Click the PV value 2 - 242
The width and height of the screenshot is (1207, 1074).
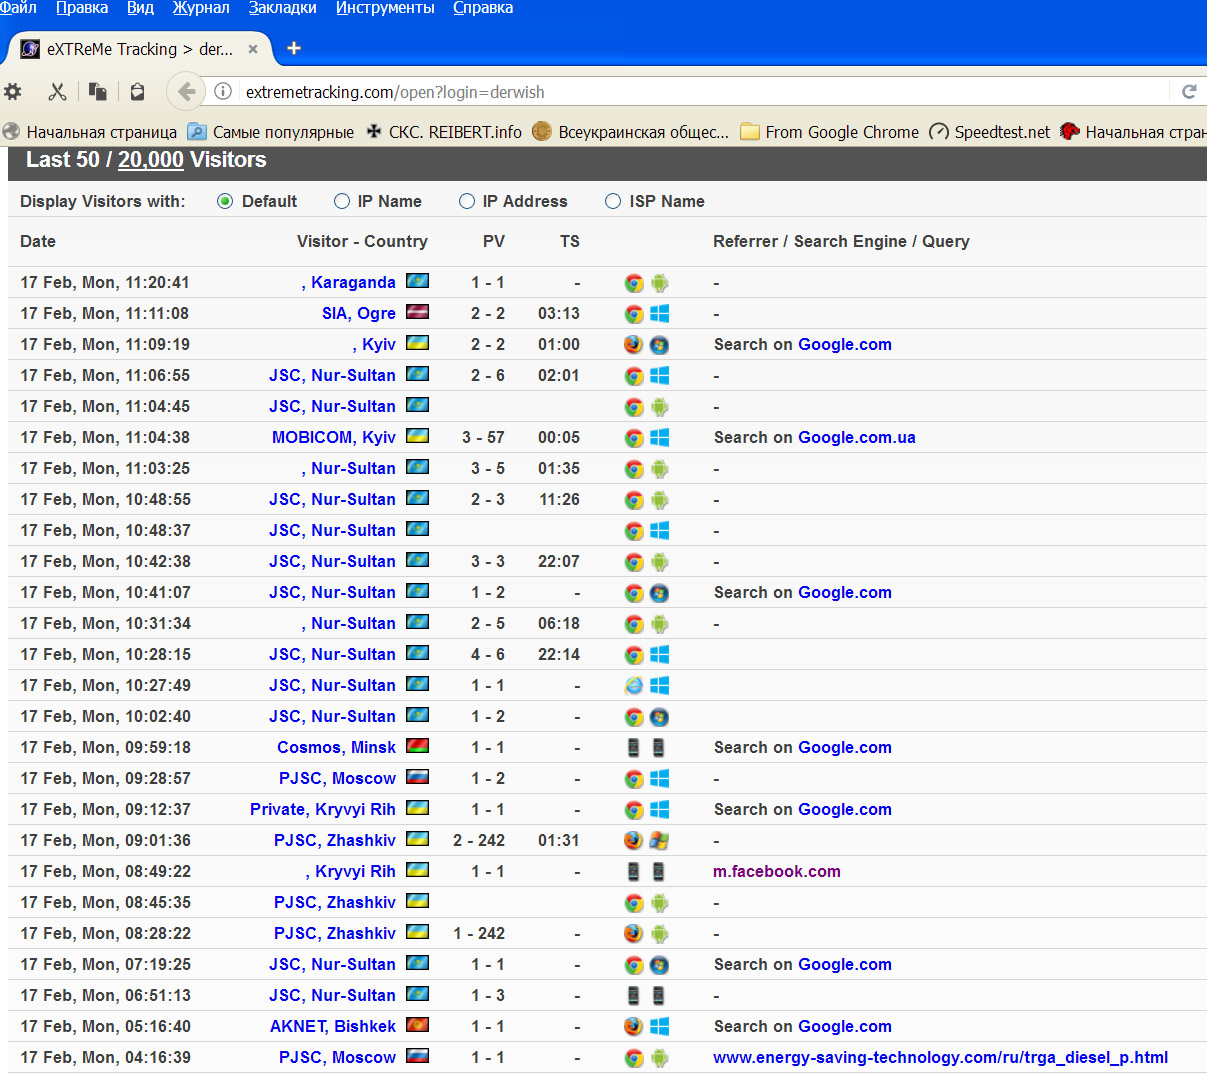479,840
